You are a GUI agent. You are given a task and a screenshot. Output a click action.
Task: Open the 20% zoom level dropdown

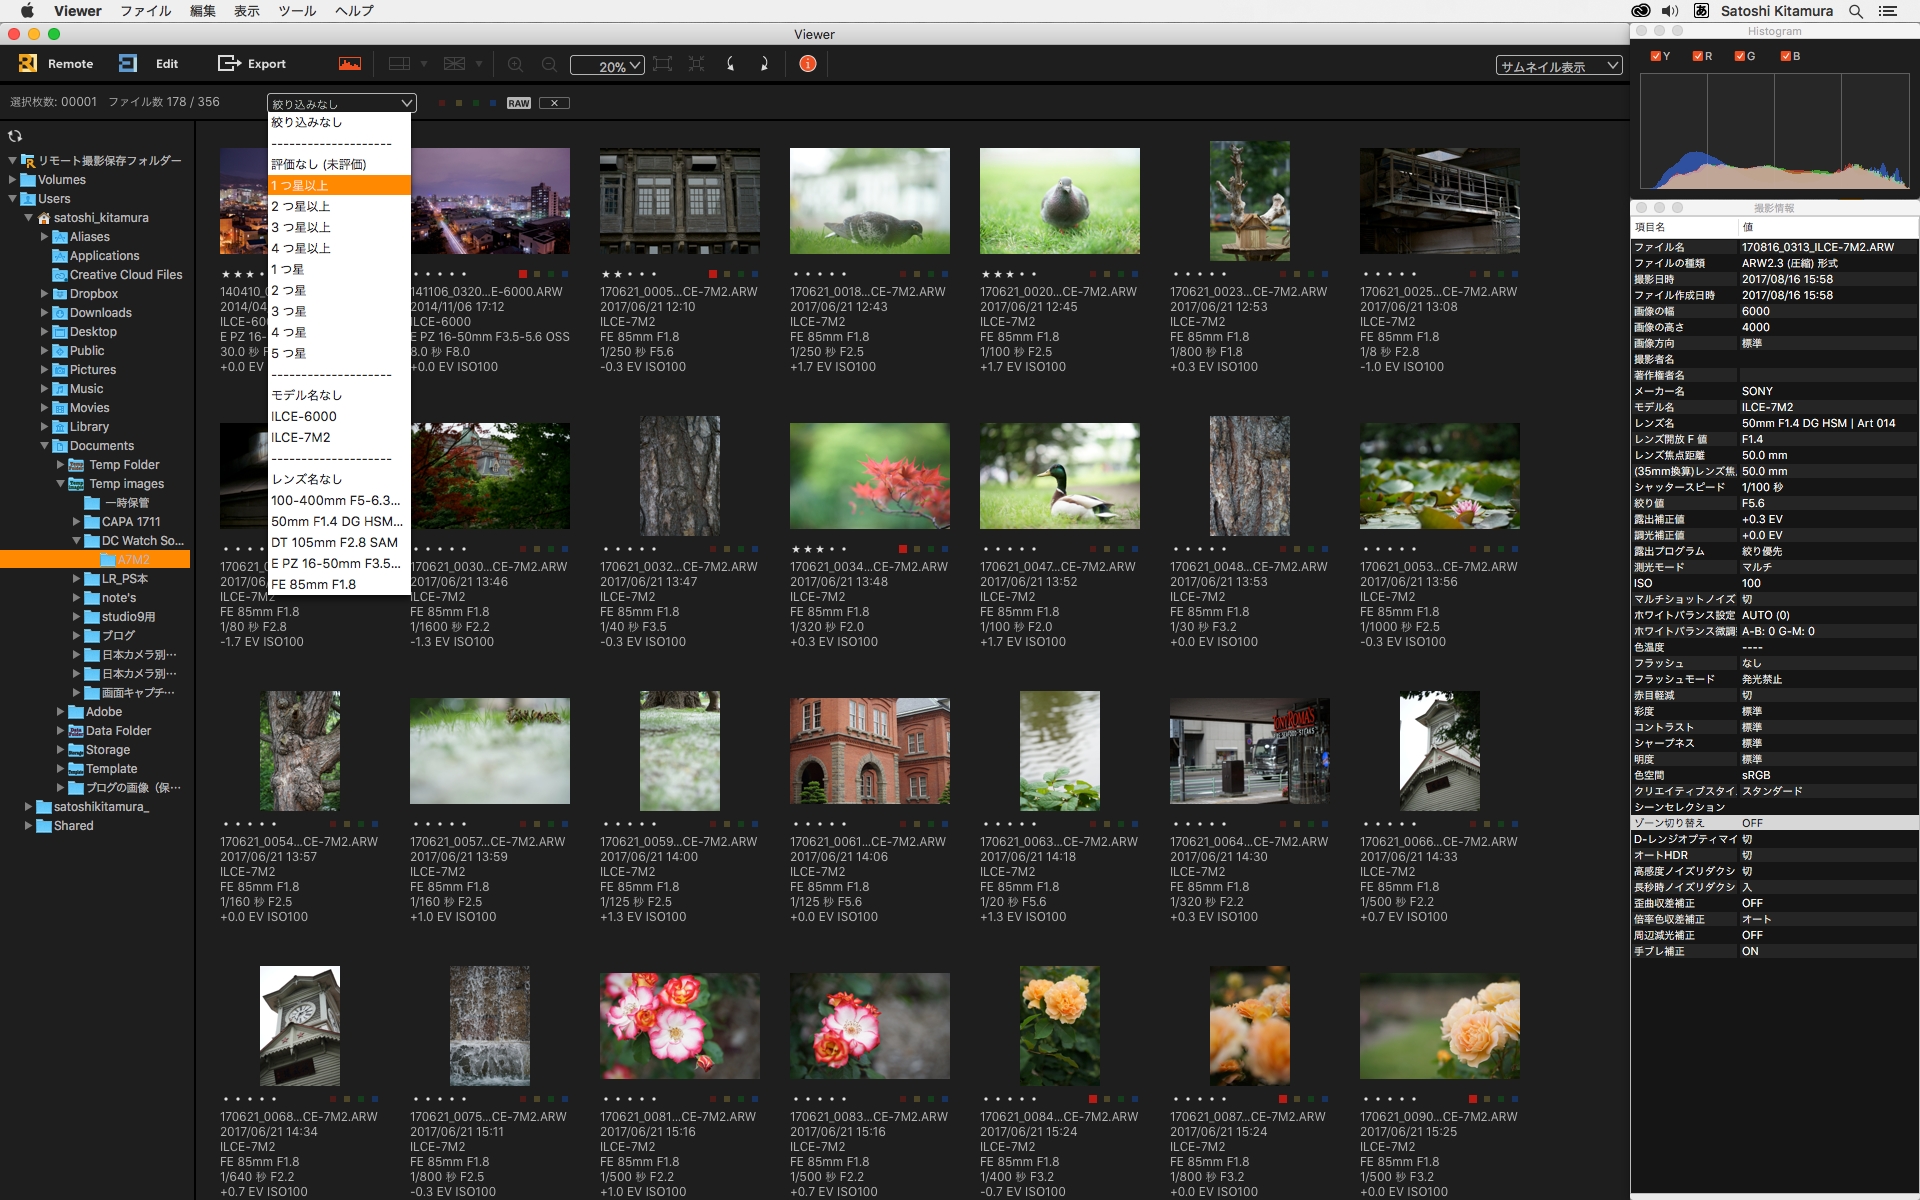(607, 66)
